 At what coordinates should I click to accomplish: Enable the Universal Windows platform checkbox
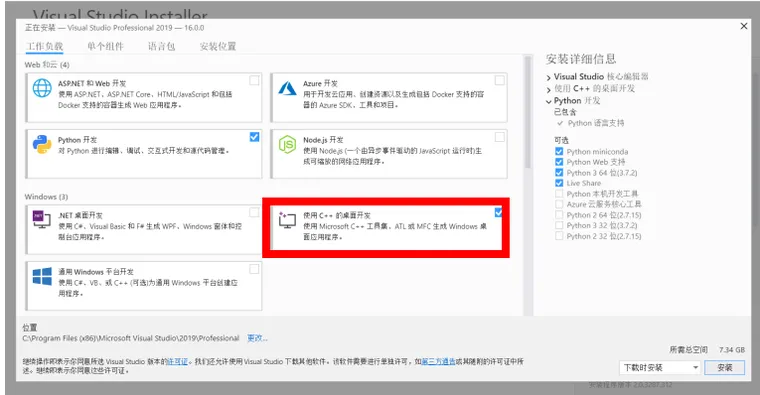click(x=254, y=269)
